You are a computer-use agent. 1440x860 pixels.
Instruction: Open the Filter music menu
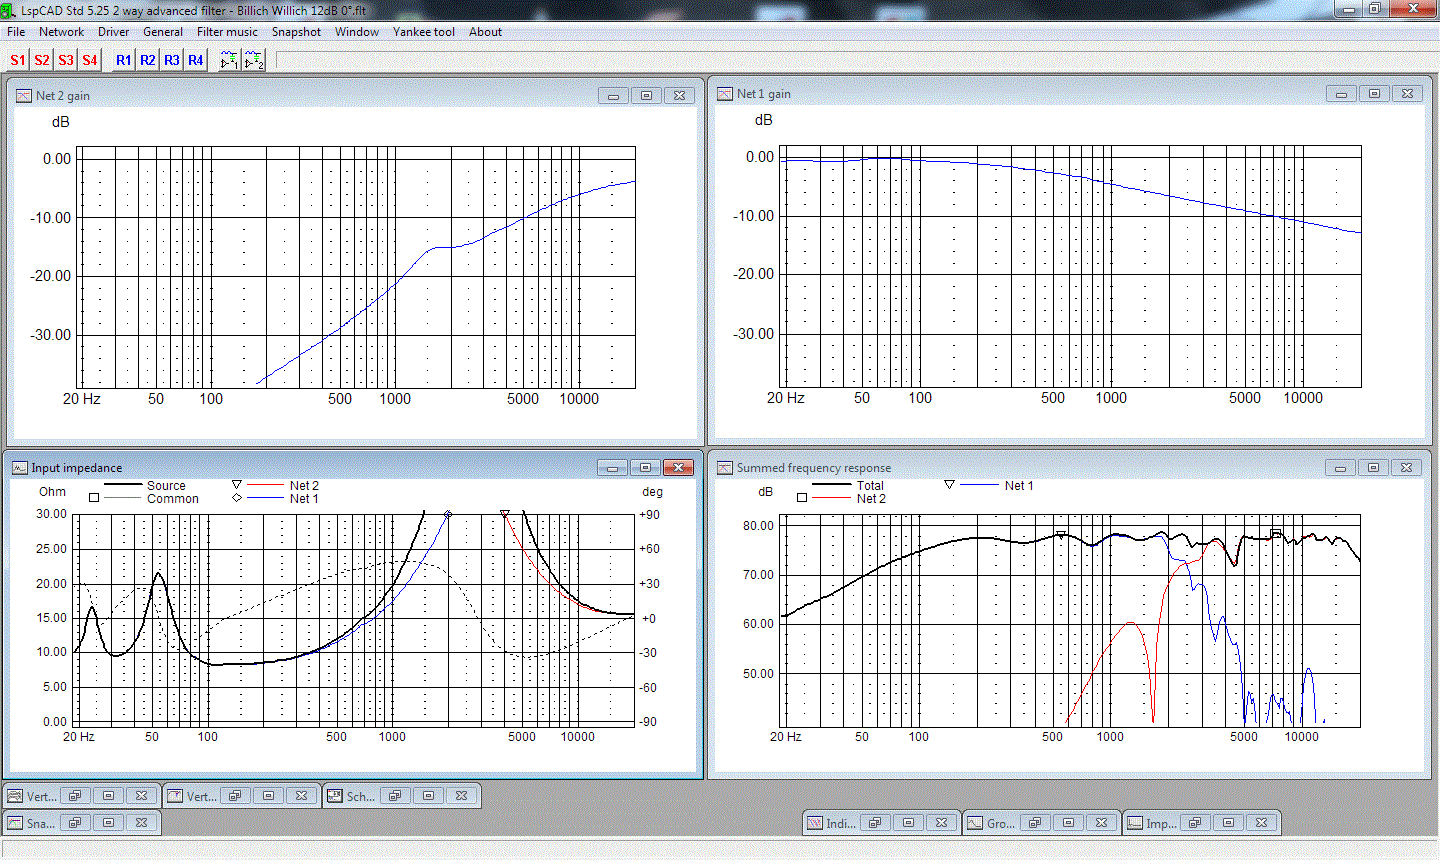(x=227, y=32)
